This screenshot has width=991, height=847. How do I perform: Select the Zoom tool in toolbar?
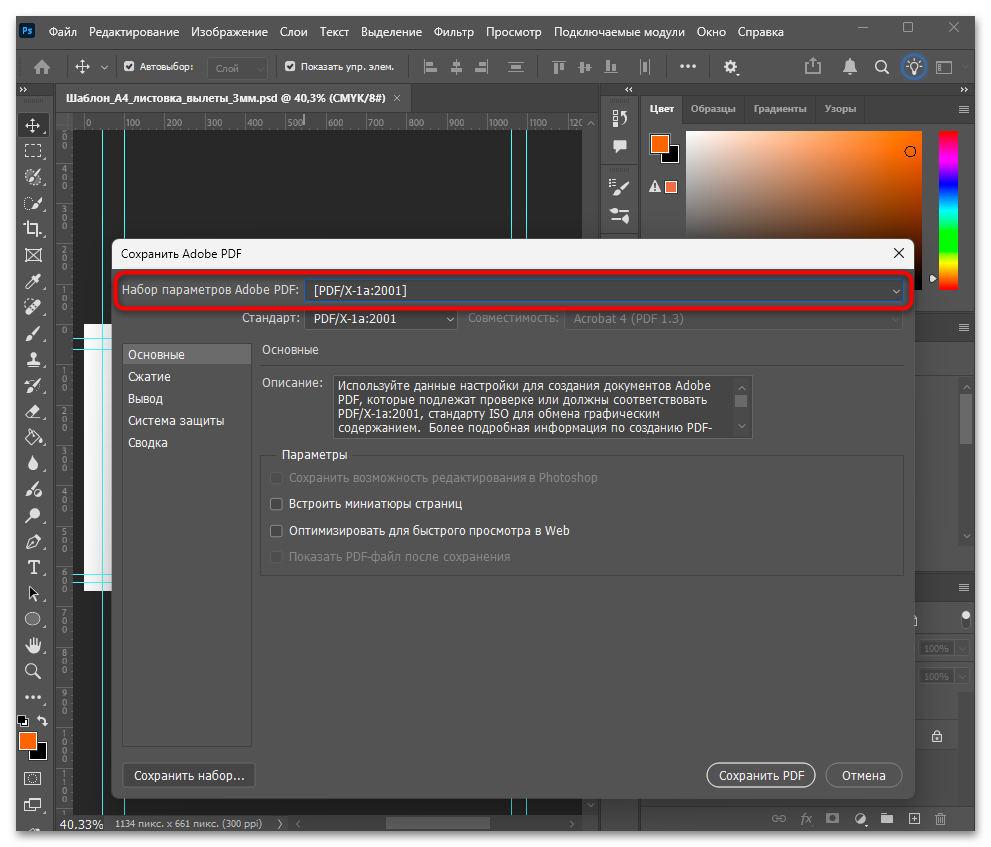pos(33,671)
